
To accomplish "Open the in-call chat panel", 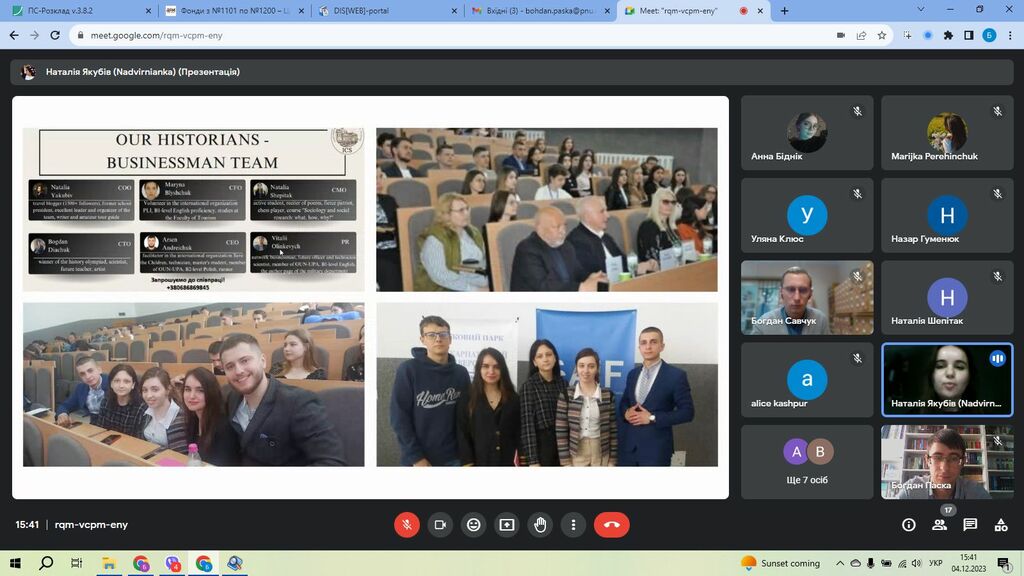I will [970, 525].
